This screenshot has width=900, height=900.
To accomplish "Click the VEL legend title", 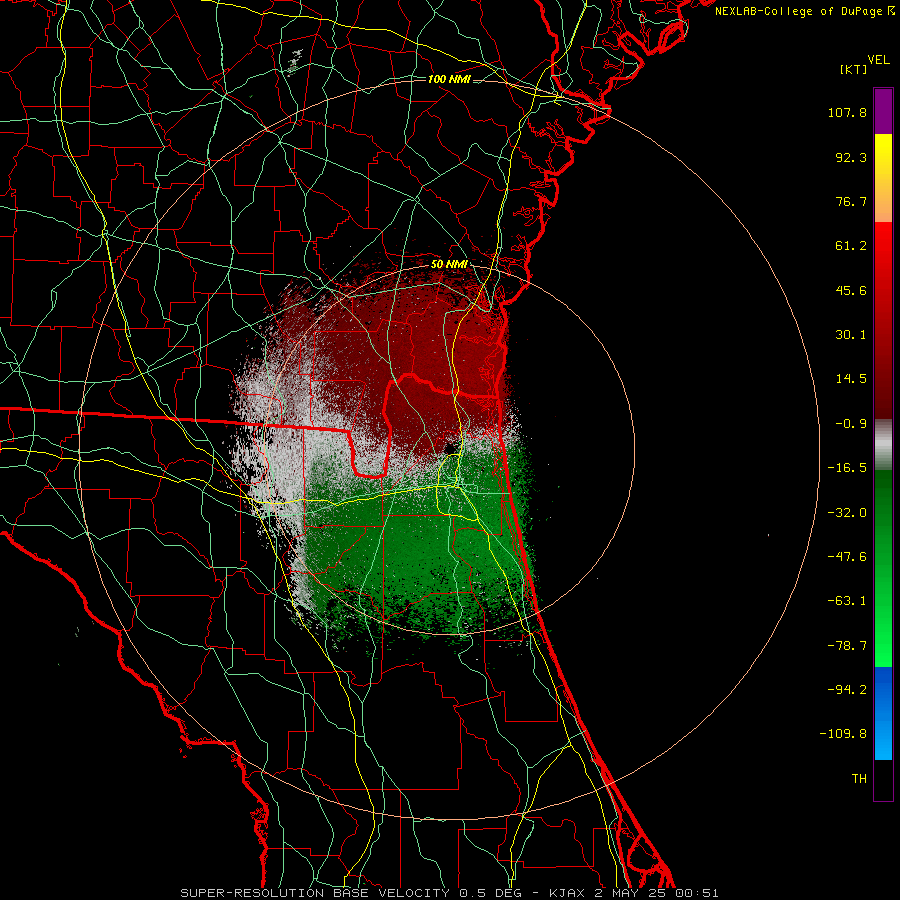I will [x=878, y=60].
